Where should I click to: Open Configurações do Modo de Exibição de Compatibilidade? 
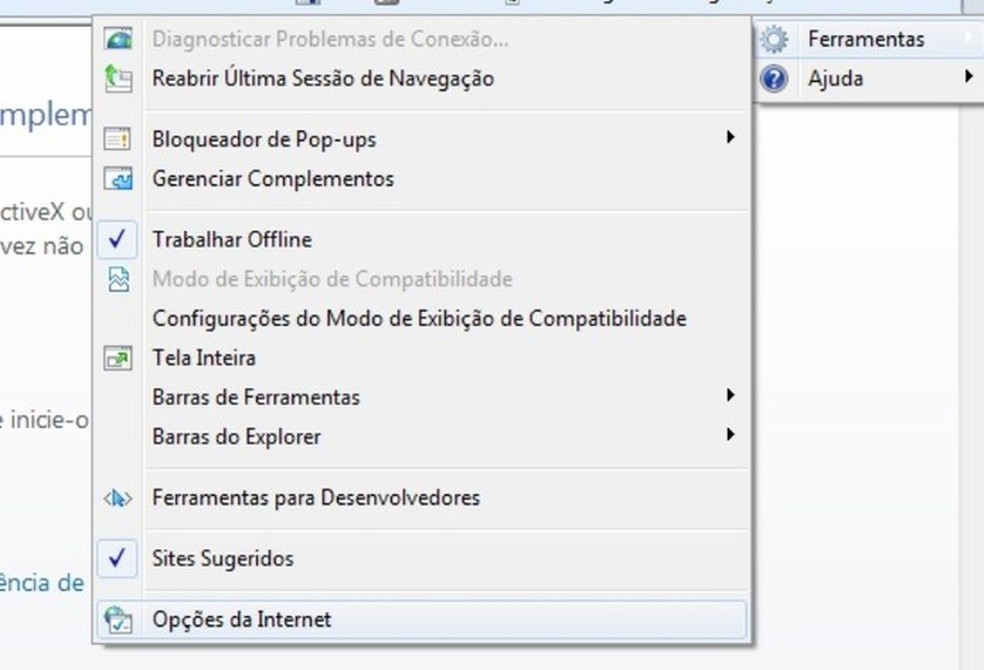[419, 319]
